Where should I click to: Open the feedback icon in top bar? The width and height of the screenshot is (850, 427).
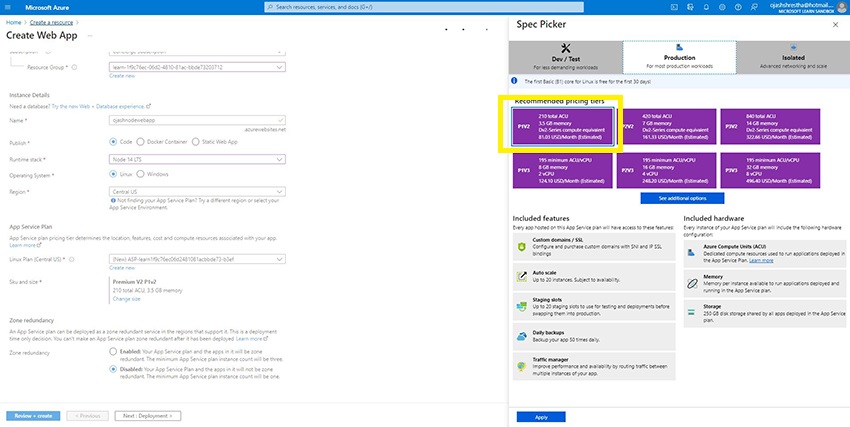tap(754, 8)
